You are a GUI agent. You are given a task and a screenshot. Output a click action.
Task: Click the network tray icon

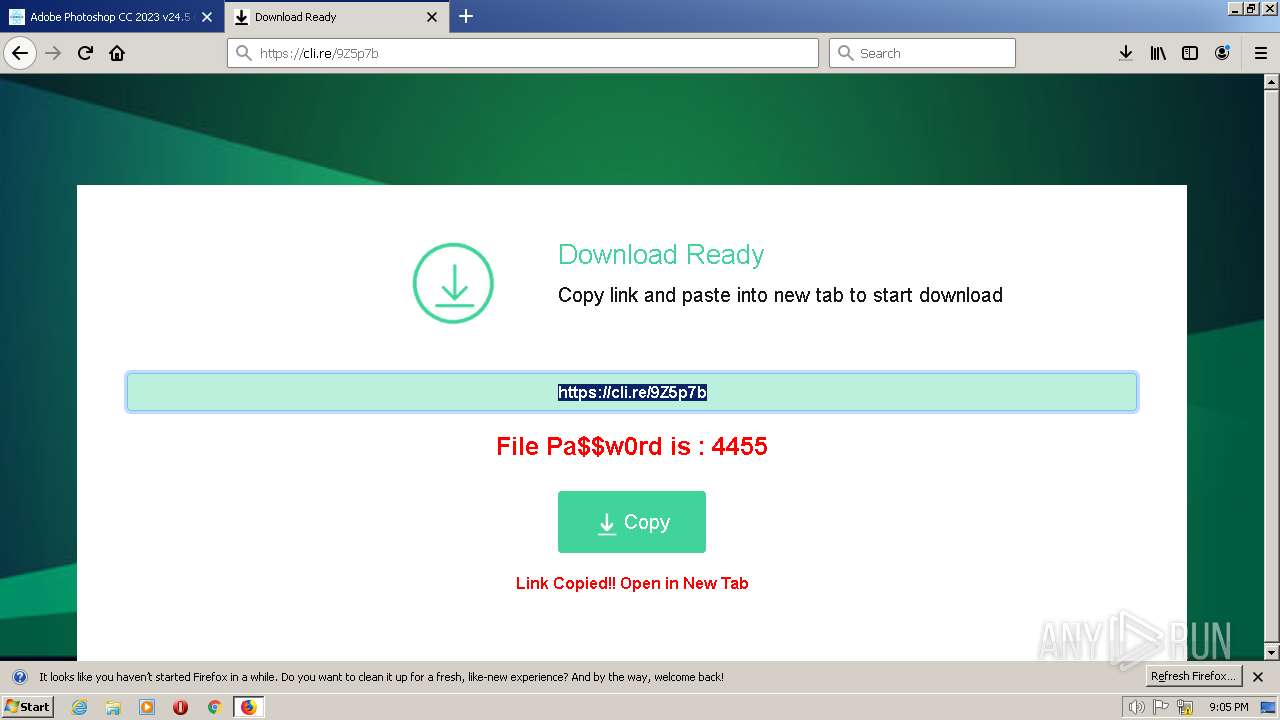(x=1185, y=707)
